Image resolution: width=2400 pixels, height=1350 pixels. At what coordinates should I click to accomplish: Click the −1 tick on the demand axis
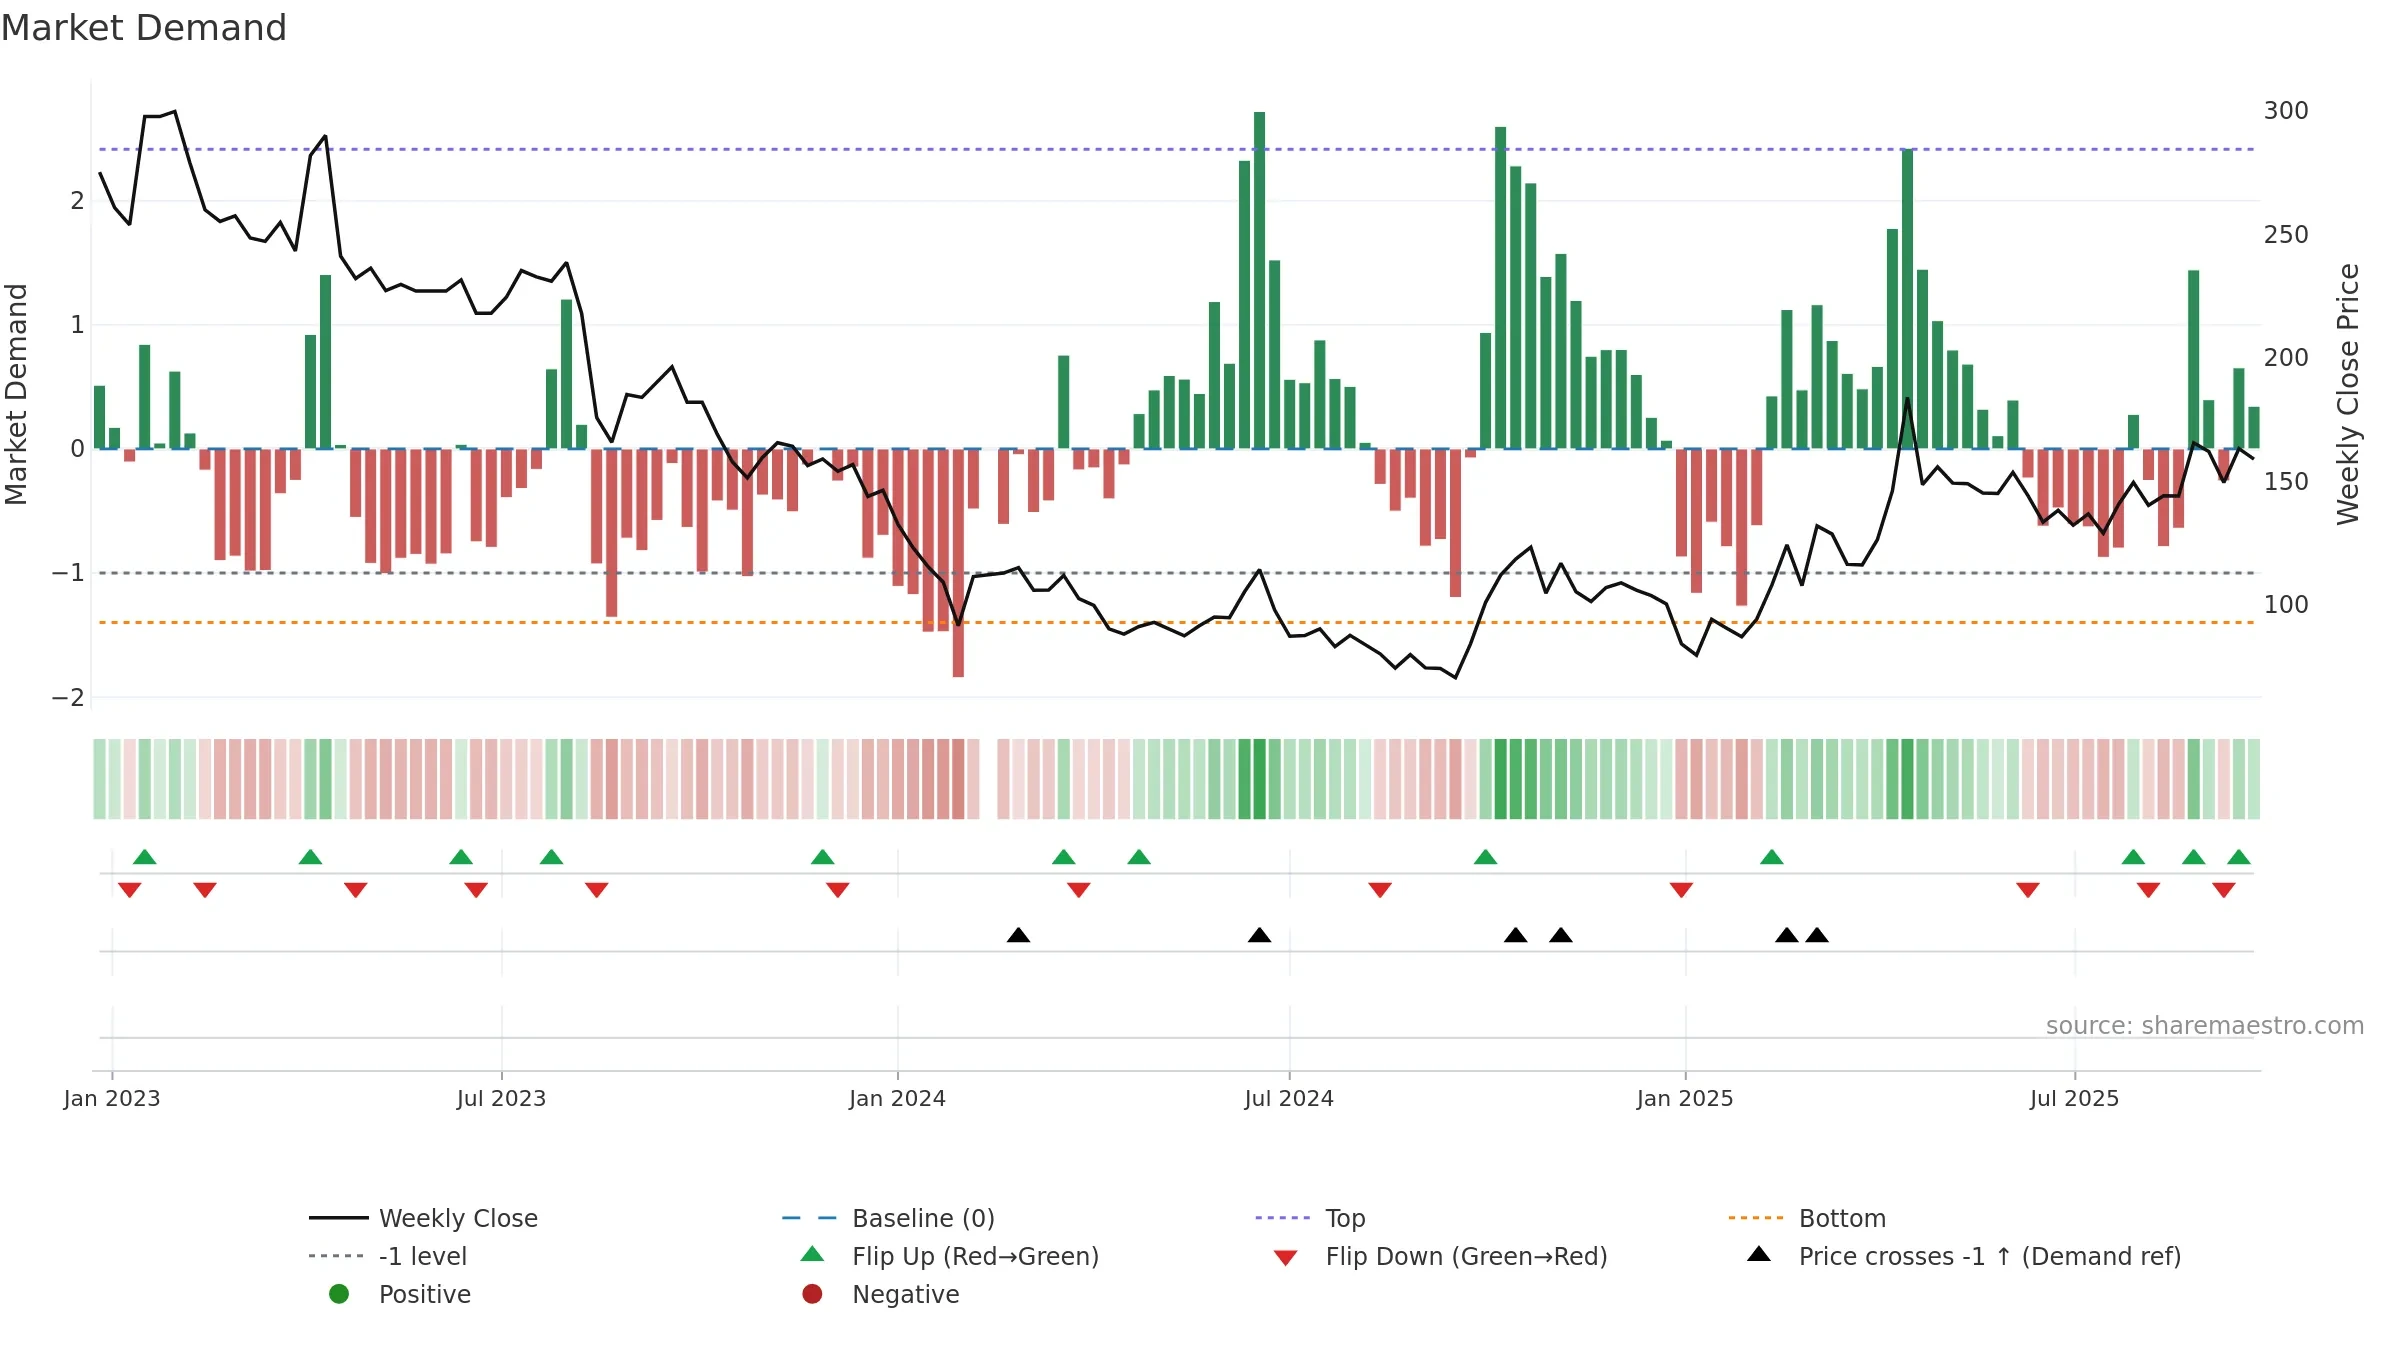[68, 573]
